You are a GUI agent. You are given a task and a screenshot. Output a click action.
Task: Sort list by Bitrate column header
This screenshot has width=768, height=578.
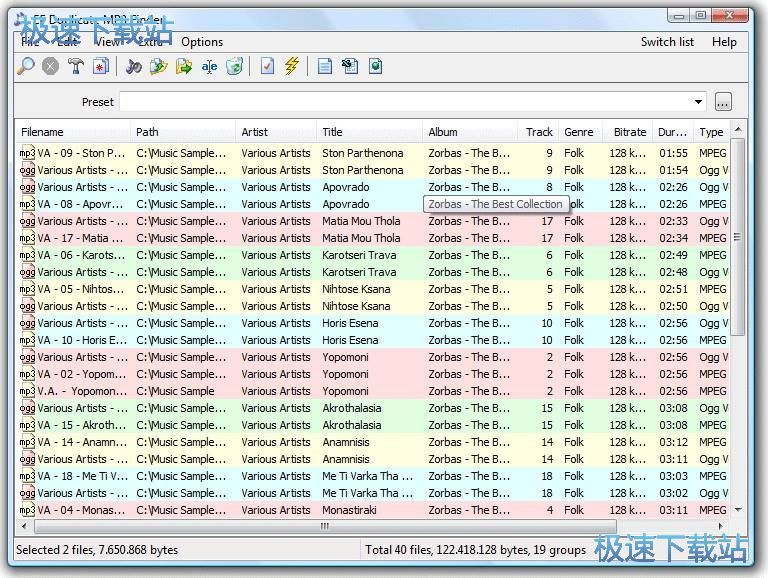[x=630, y=132]
